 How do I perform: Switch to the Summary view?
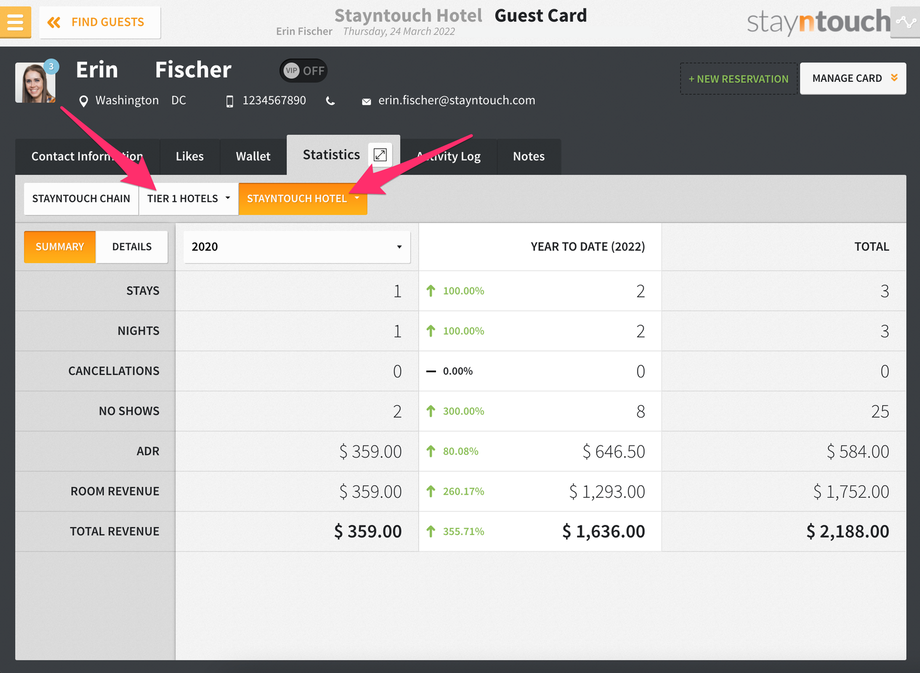pyautogui.click(x=60, y=247)
